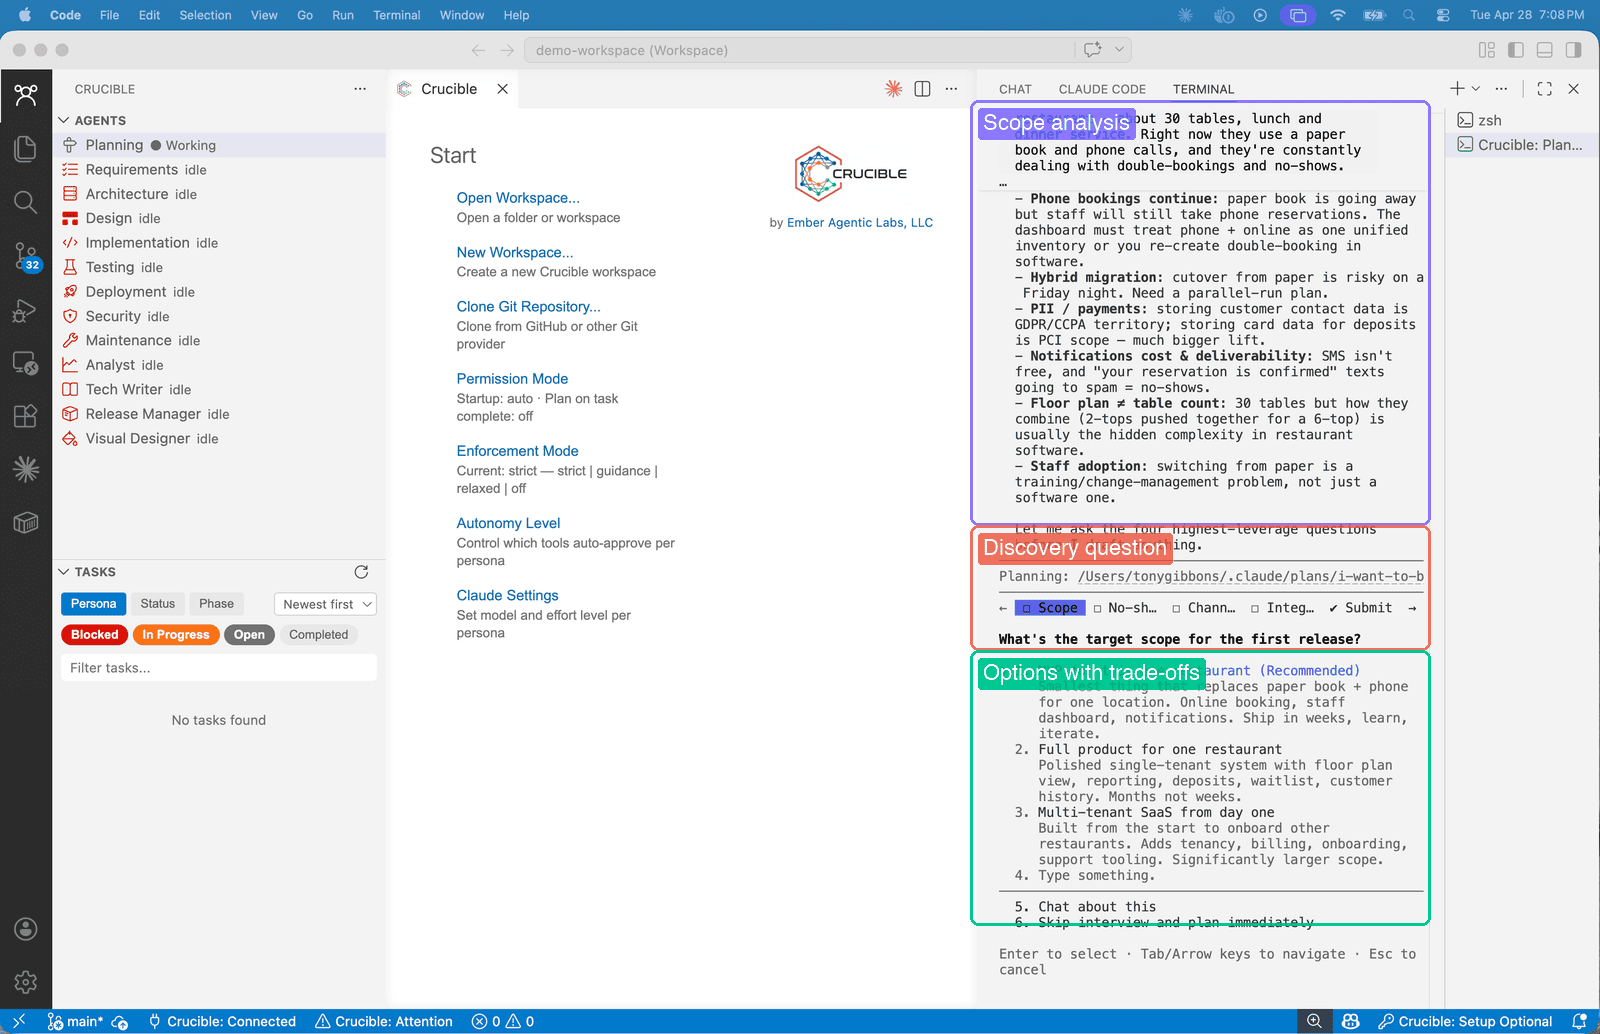Toggle the Open task filter
The width and height of the screenshot is (1600, 1034).
pyautogui.click(x=249, y=635)
